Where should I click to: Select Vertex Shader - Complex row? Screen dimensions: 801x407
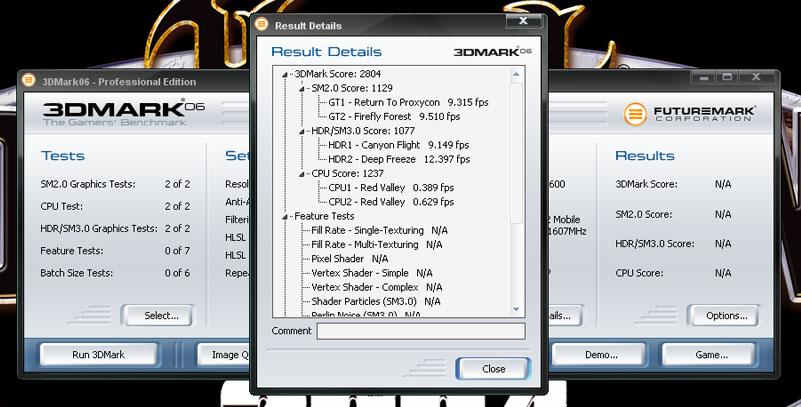[376, 288]
